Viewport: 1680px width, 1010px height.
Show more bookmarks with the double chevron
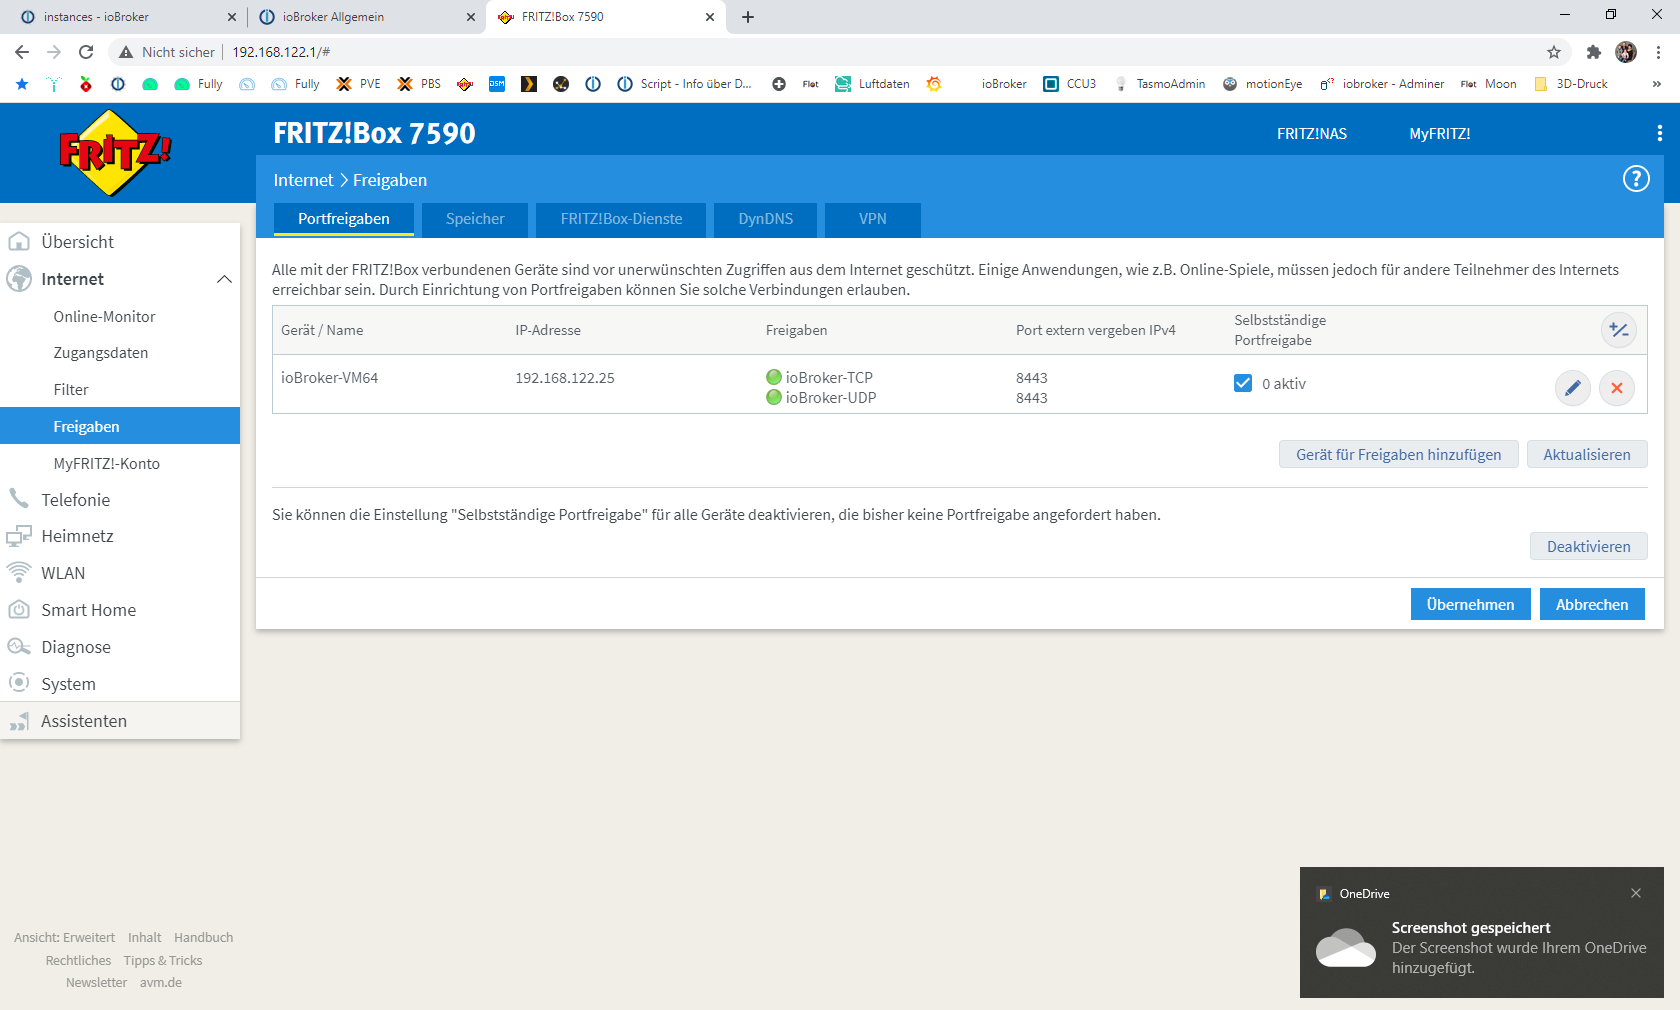1657,84
